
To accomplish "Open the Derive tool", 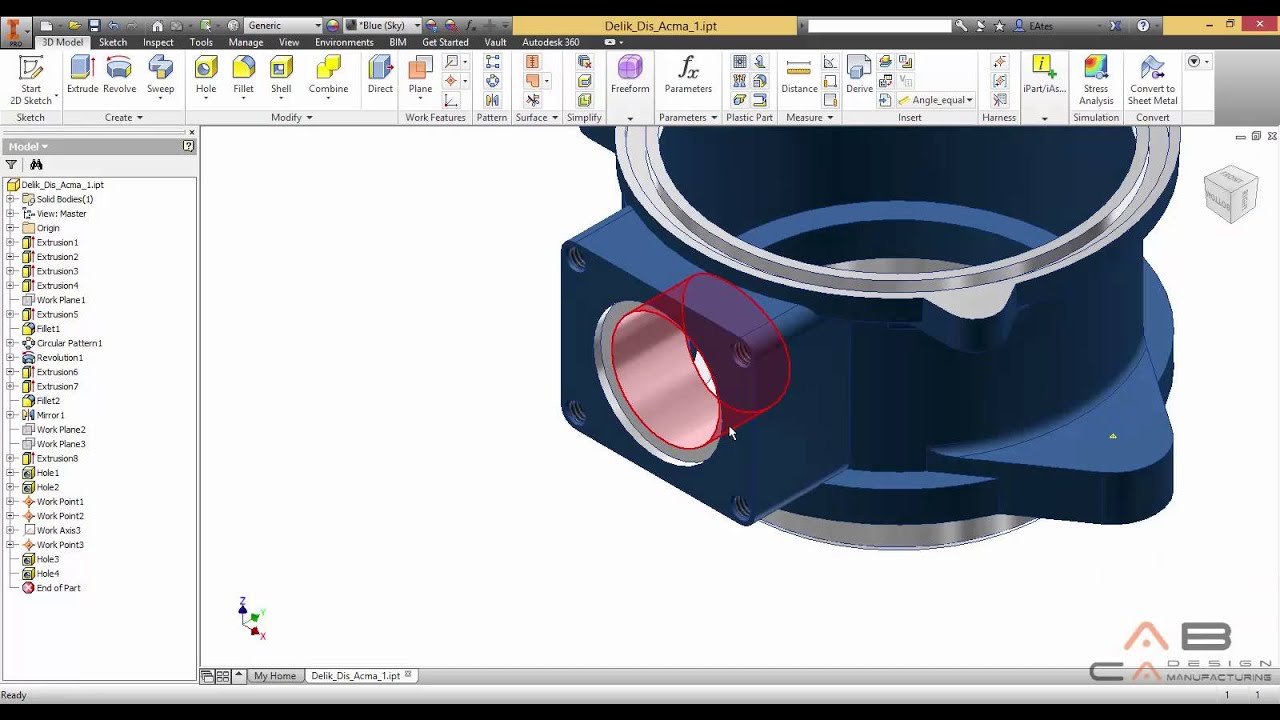I will (859, 76).
